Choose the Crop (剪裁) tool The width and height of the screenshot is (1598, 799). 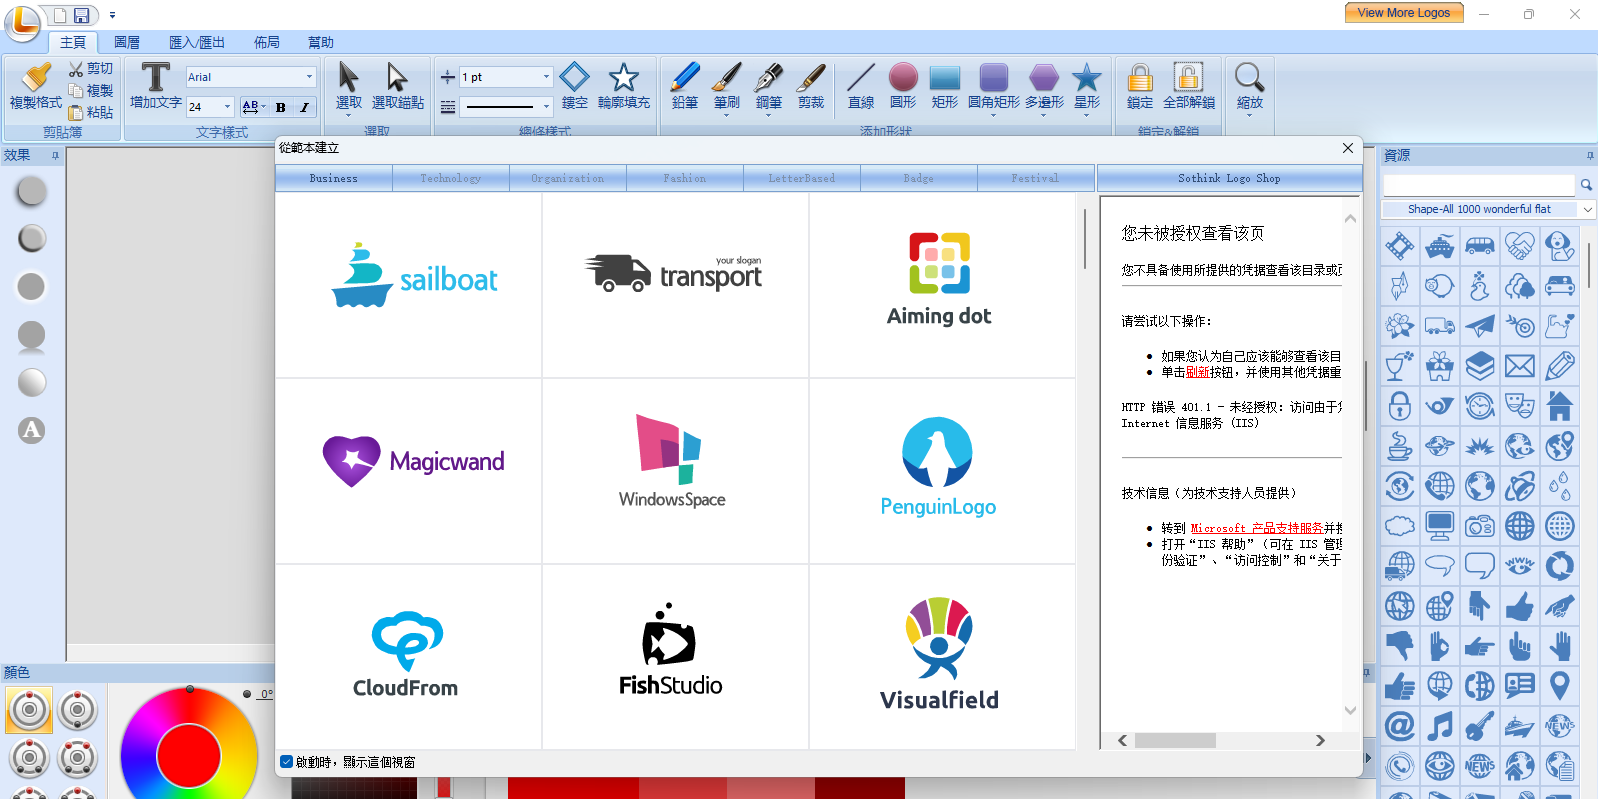pyautogui.click(x=811, y=86)
